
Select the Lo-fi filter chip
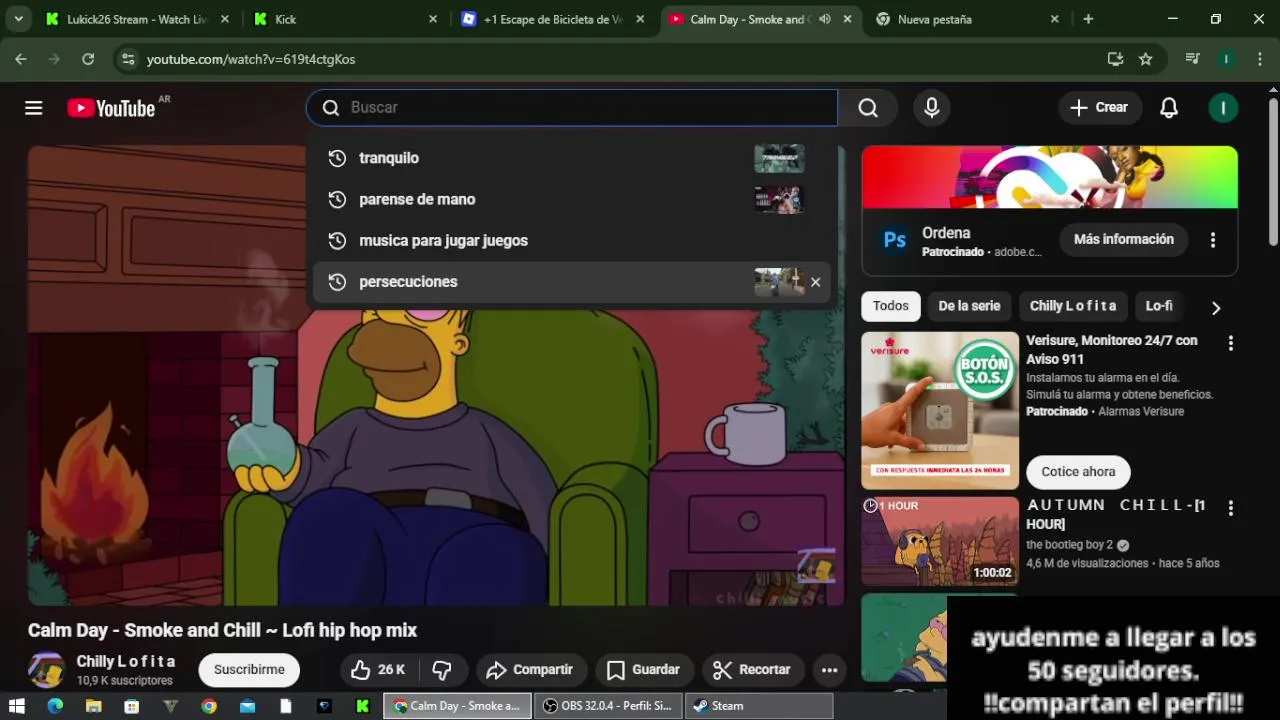coord(1159,306)
